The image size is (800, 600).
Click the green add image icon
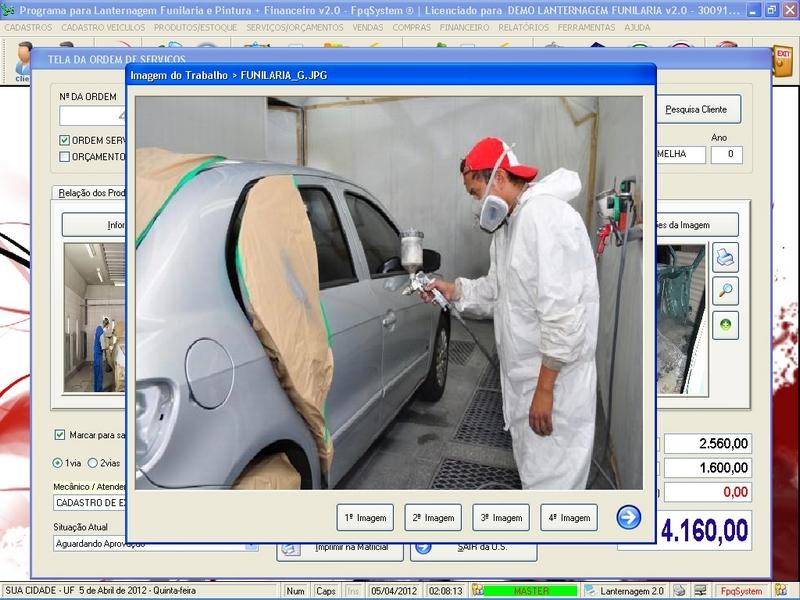click(725, 324)
